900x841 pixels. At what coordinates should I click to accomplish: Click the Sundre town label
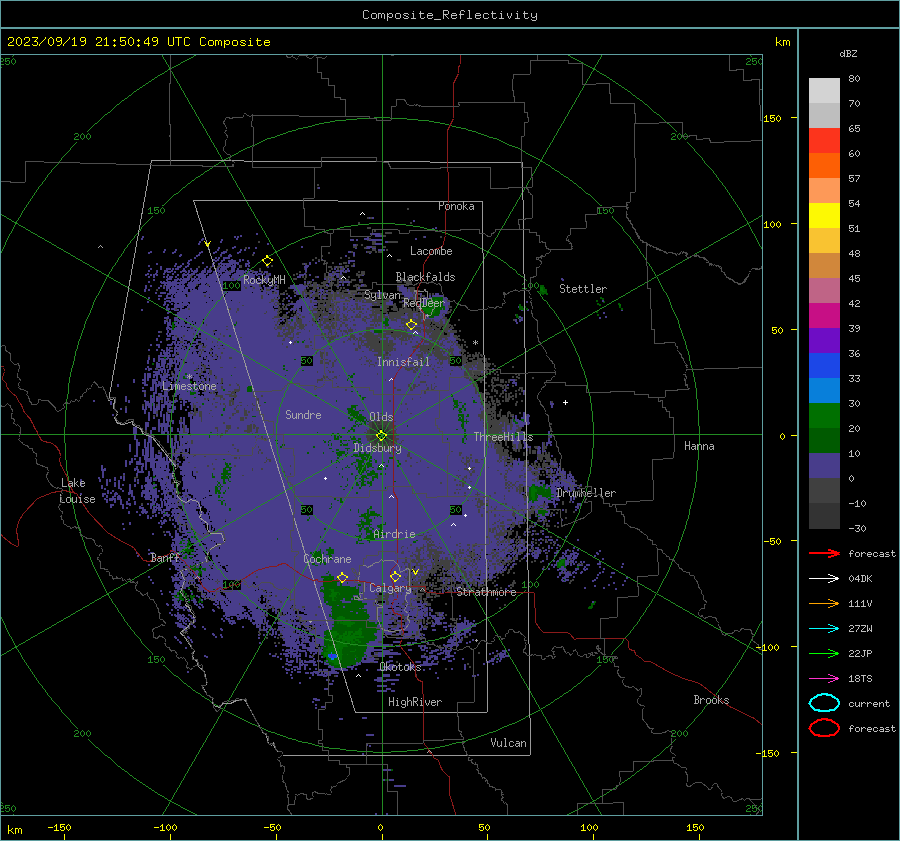point(303,414)
